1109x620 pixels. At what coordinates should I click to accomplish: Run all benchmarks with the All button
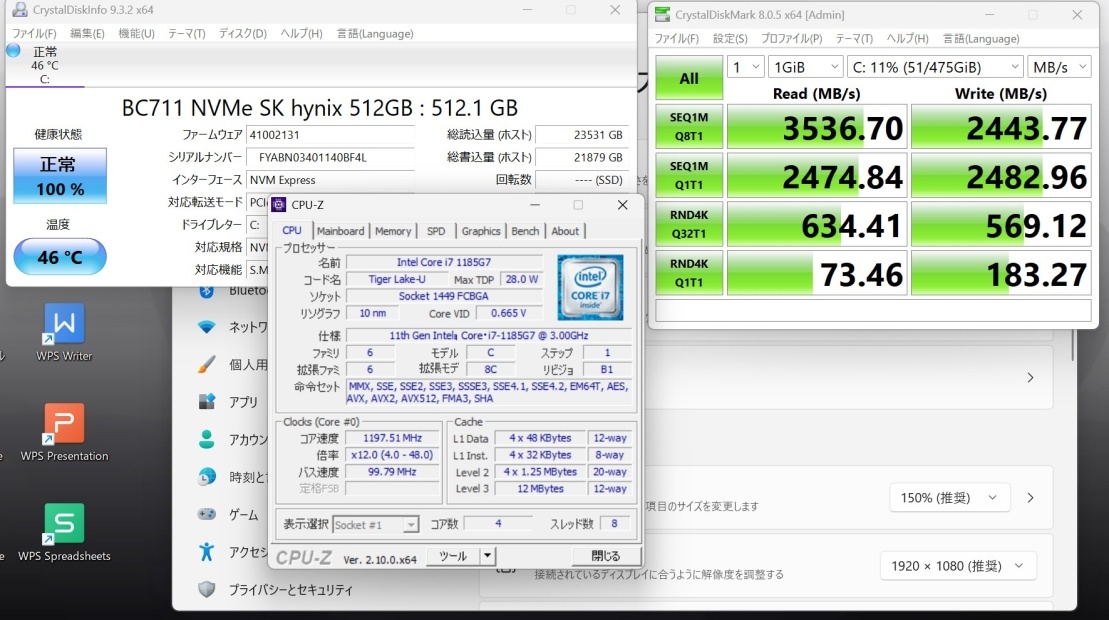(689, 78)
